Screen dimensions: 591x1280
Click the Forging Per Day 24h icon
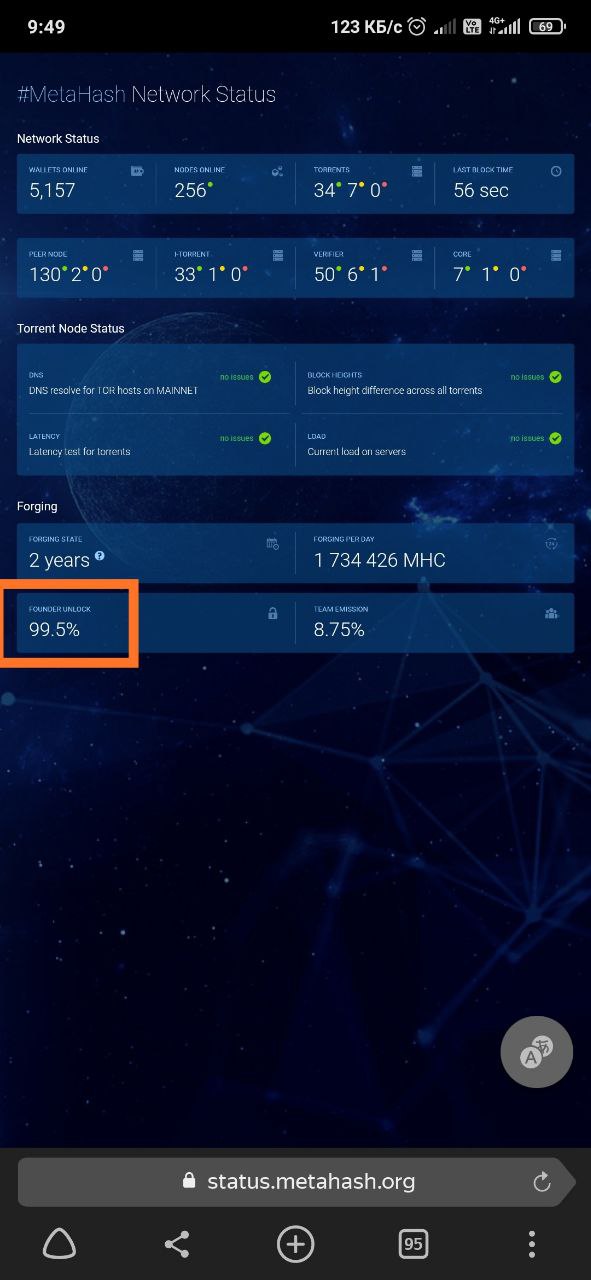click(x=551, y=543)
